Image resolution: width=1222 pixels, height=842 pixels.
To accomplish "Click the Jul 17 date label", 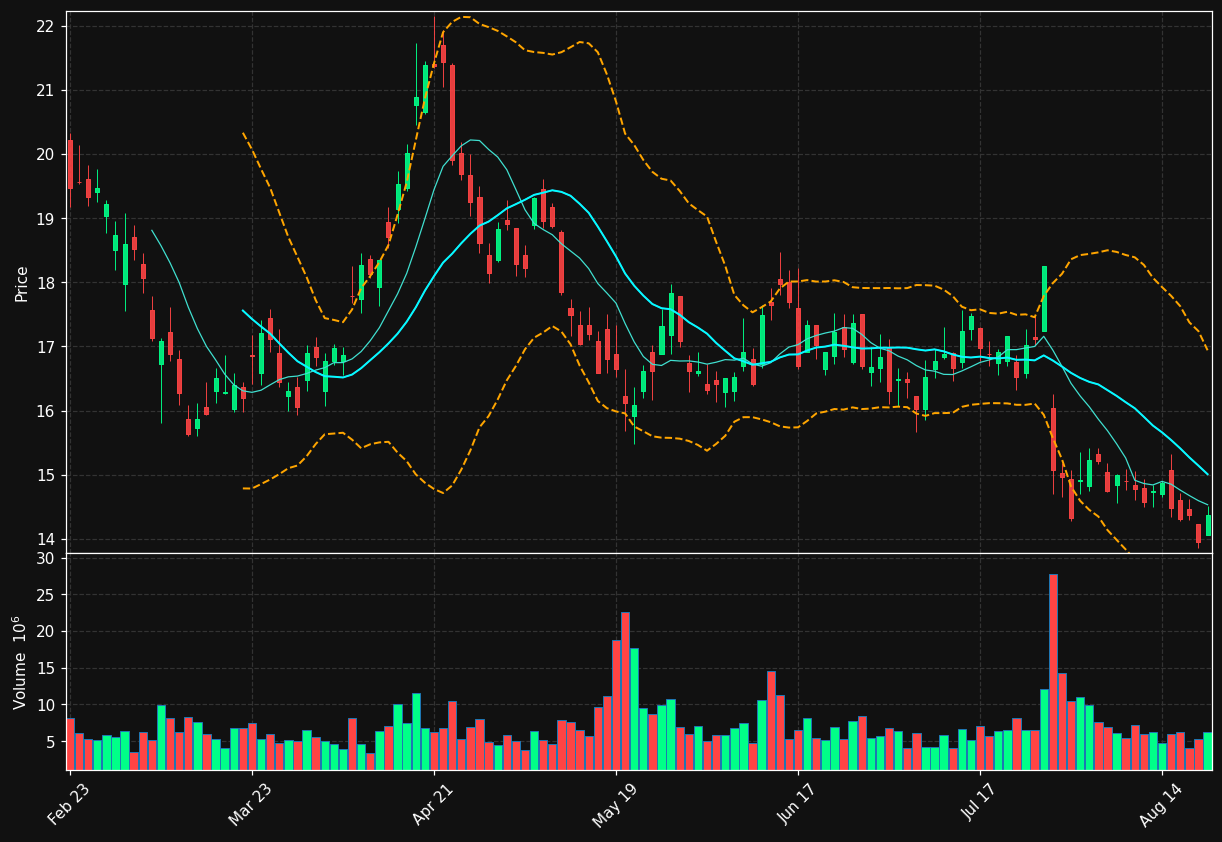I will (x=977, y=803).
